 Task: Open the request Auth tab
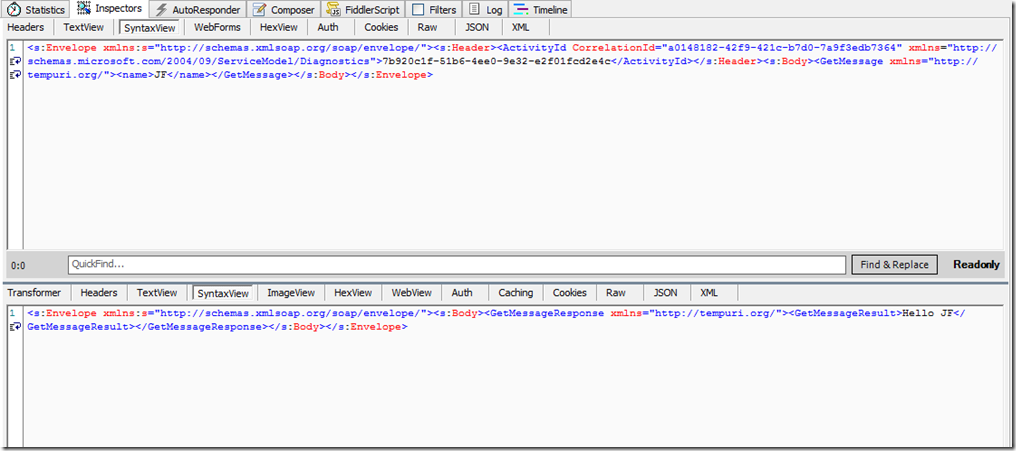(x=328, y=27)
